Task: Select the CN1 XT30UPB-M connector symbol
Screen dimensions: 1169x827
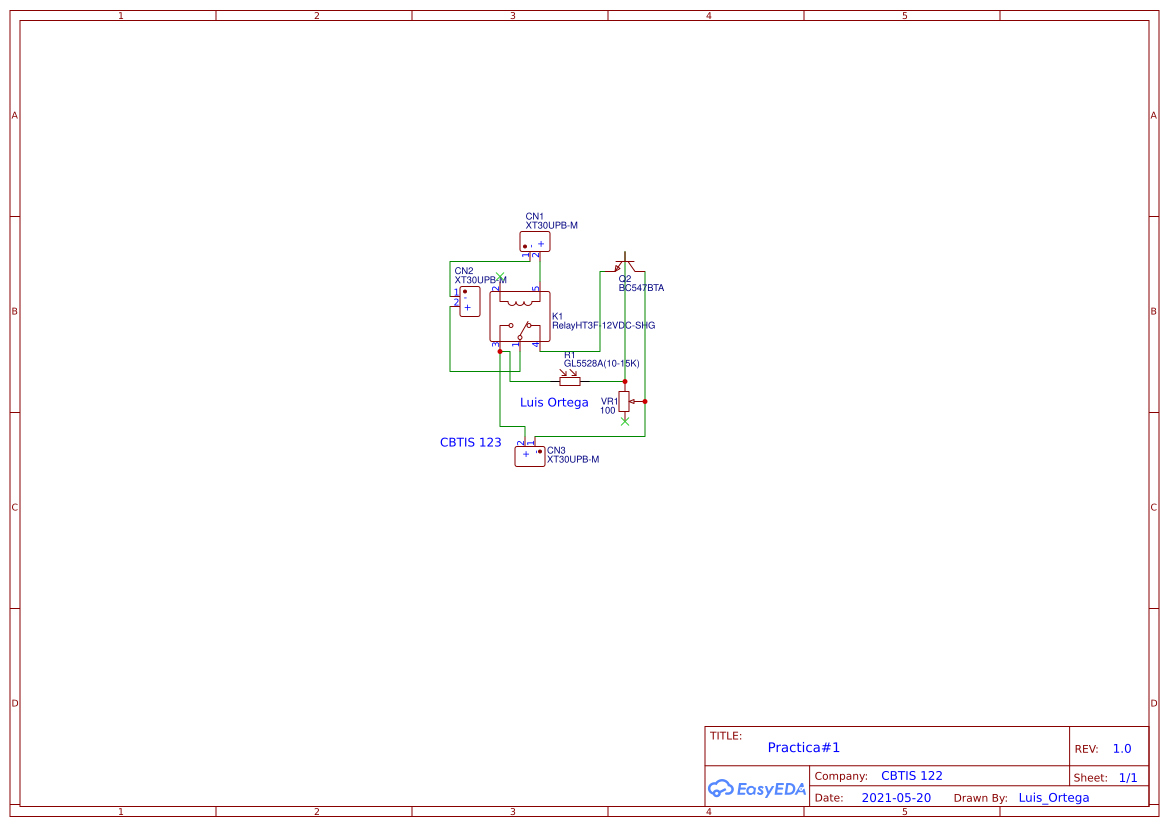Action: (x=534, y=241)
